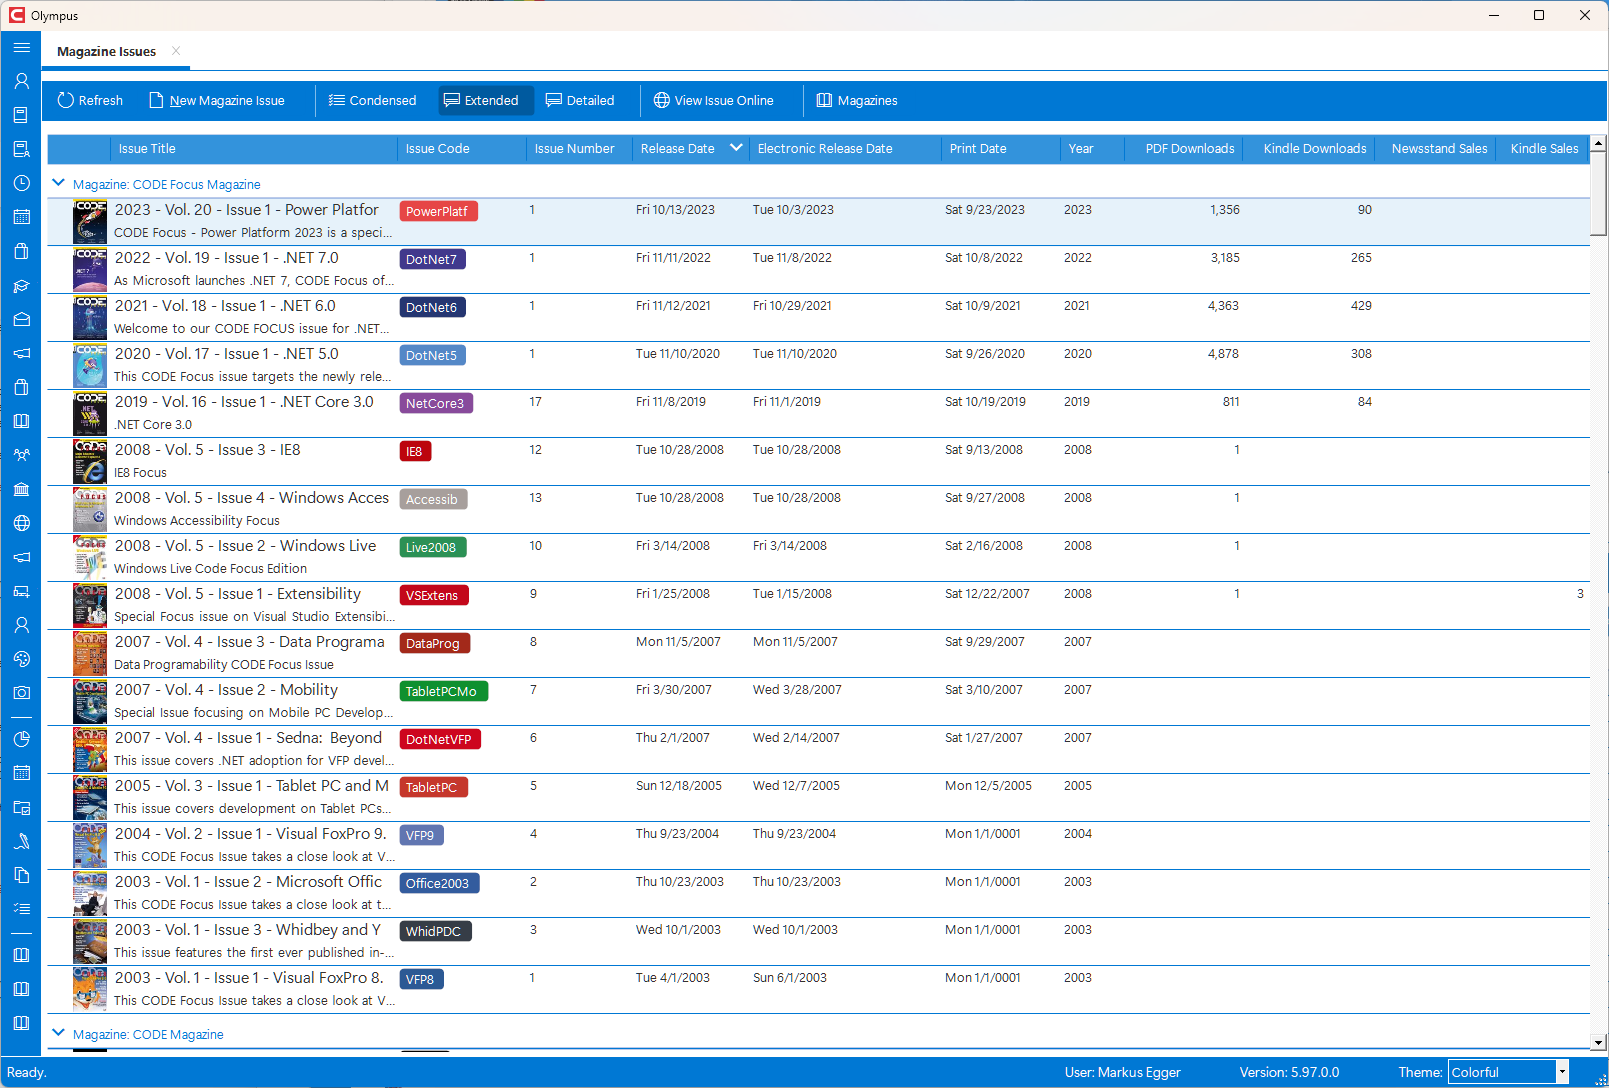
Task: Sort by Print Date column
Action: [1001, 148]
